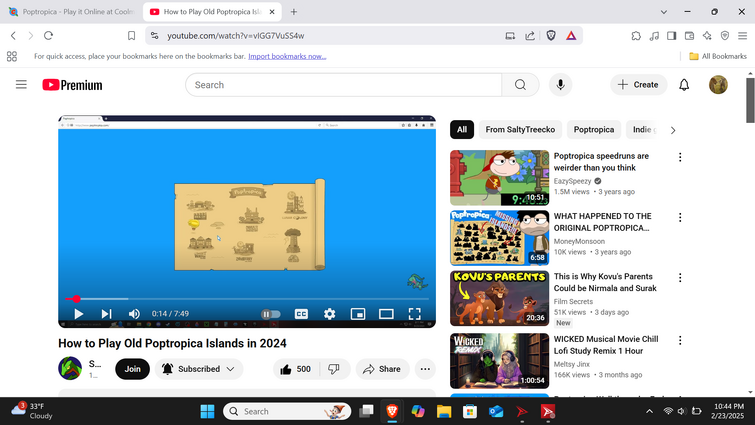
Task: Open the Kovu's Parents video thumbnail
Action: [499, 298]
